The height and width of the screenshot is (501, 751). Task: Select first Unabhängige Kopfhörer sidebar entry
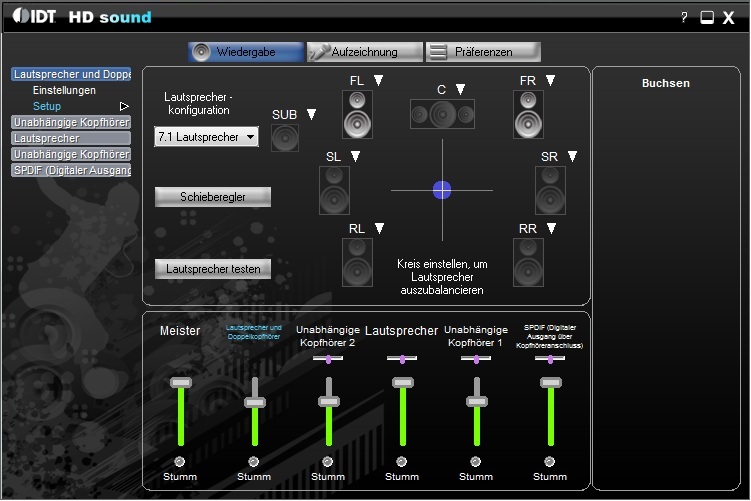click(71, 122)
